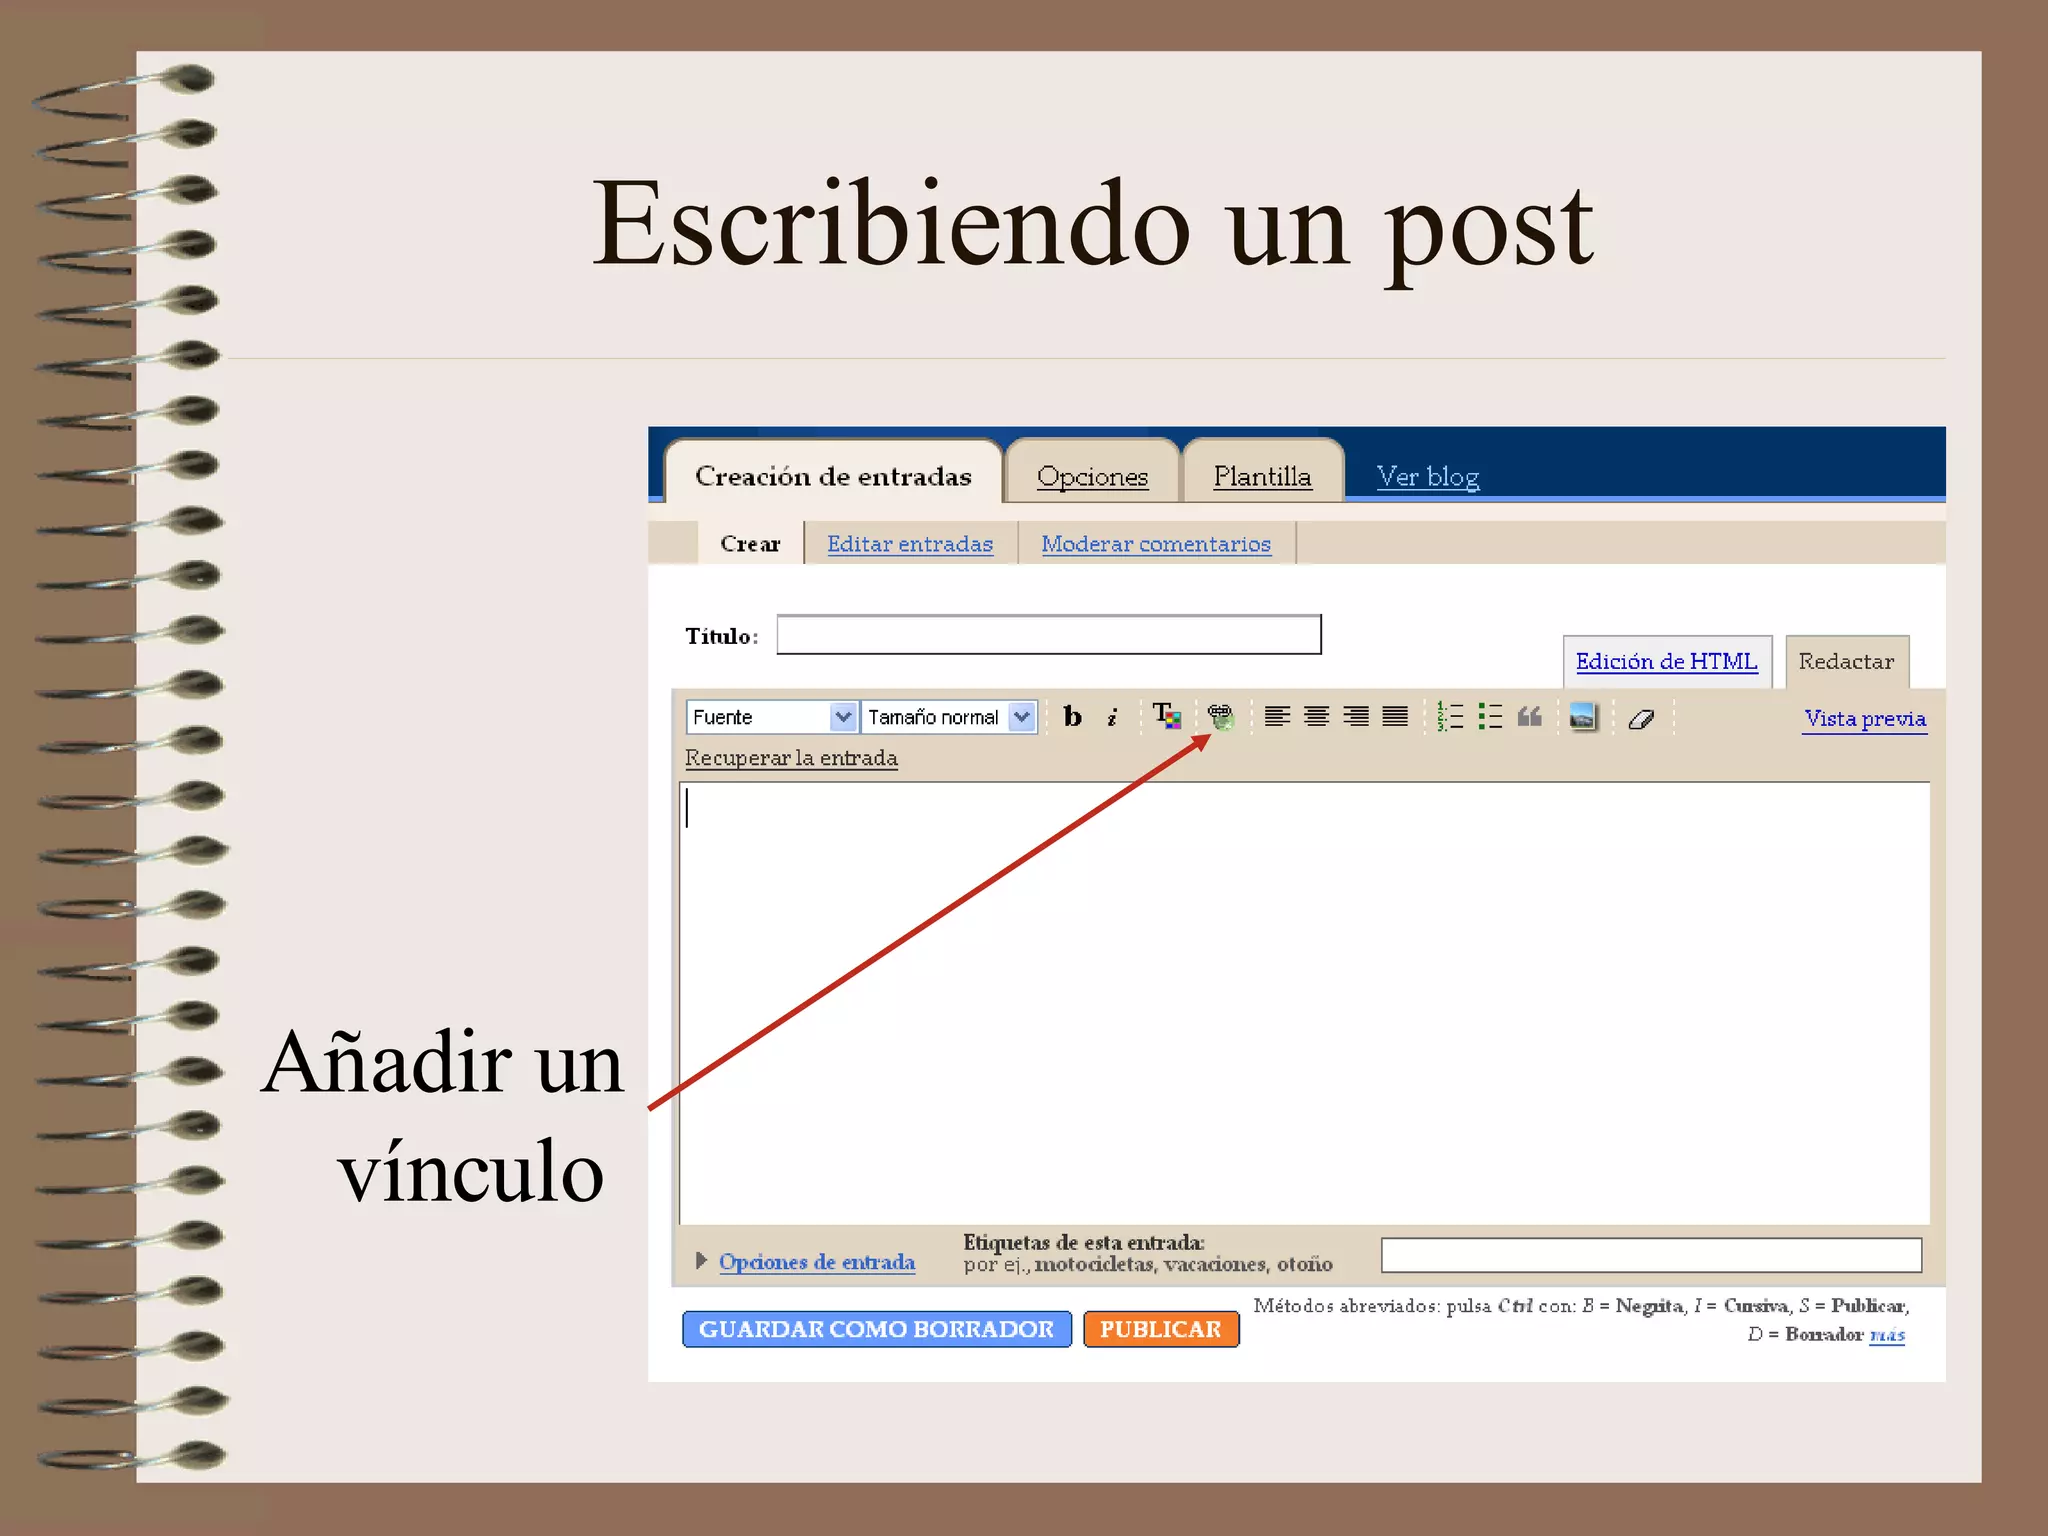The width and height of the screenshot is (2048, 1536).
Task: Open Moderar comentarios
Action: click(x=1156, y=544)
